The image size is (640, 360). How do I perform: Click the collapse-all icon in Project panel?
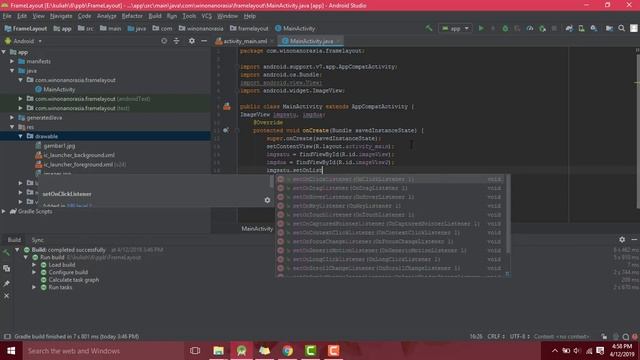[176, 41]
